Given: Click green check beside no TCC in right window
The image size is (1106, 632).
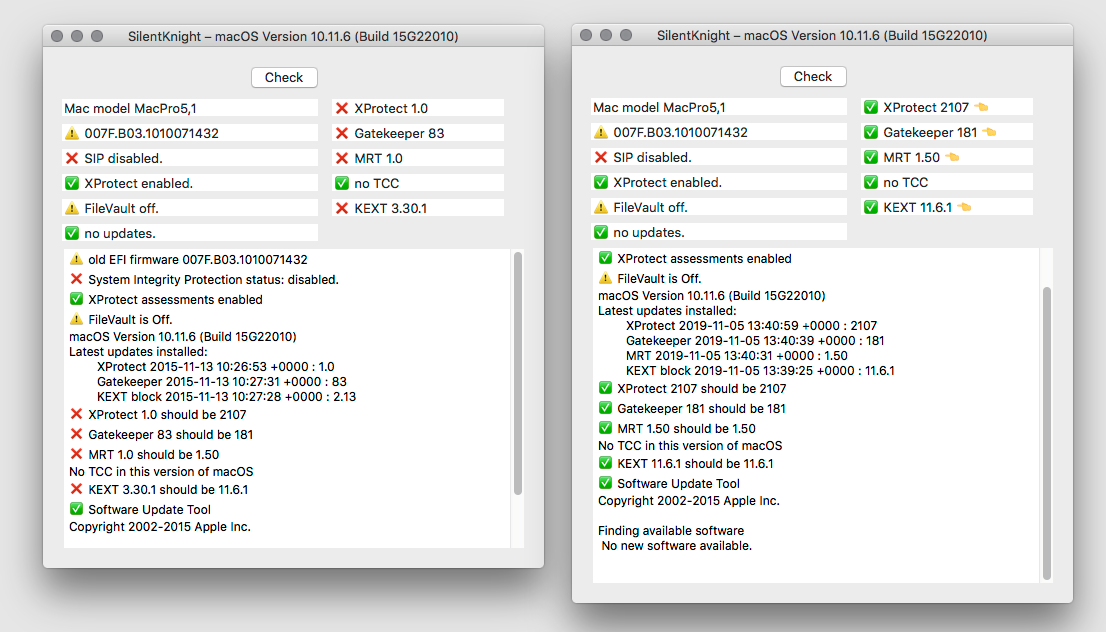Looking at the screenshot, I should tap(871, 182).
